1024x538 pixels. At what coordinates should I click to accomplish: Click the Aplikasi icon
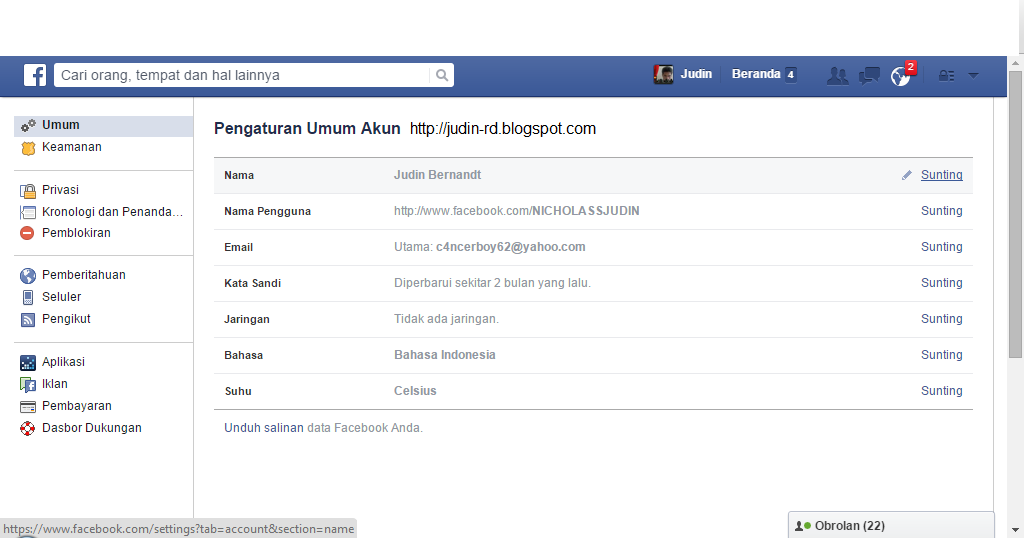[x=27, y=362]
